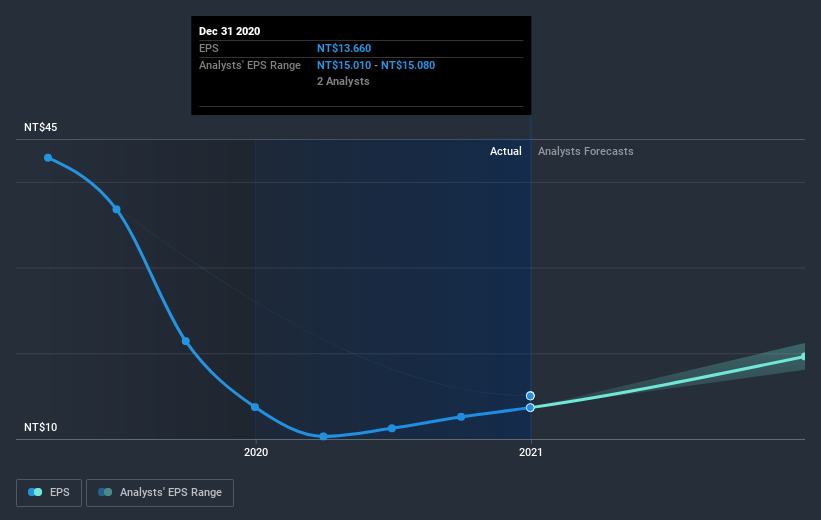Click the 2021 x-axis label
Viewport: 821px width, 520px height.
click(530, 452)
